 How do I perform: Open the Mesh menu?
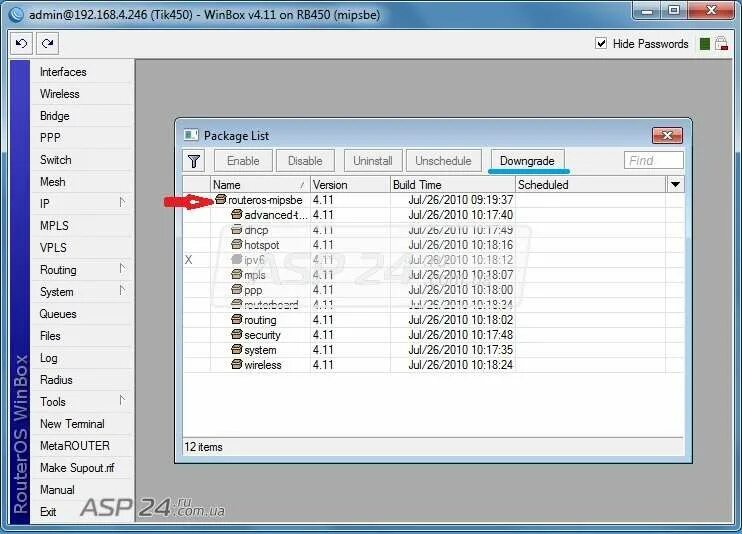tap(53, 182)
